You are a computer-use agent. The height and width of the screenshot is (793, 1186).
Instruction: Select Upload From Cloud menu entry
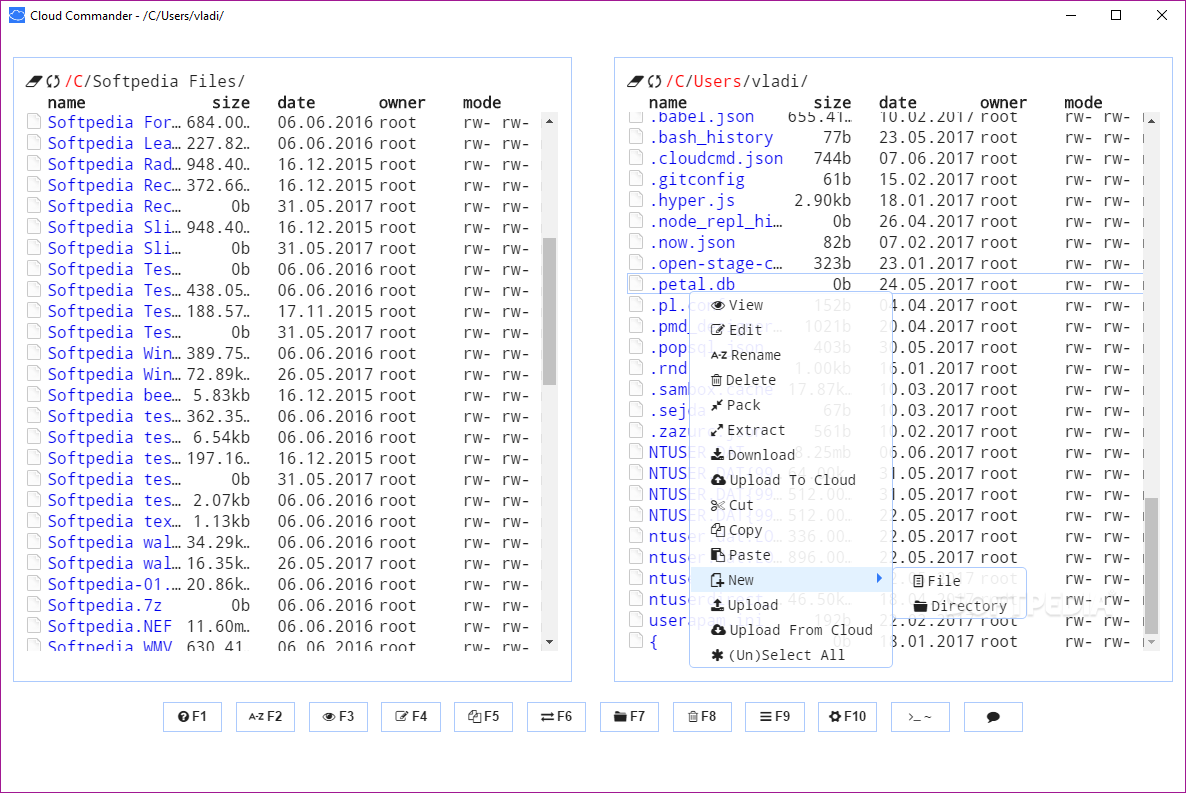coord(791,630)
